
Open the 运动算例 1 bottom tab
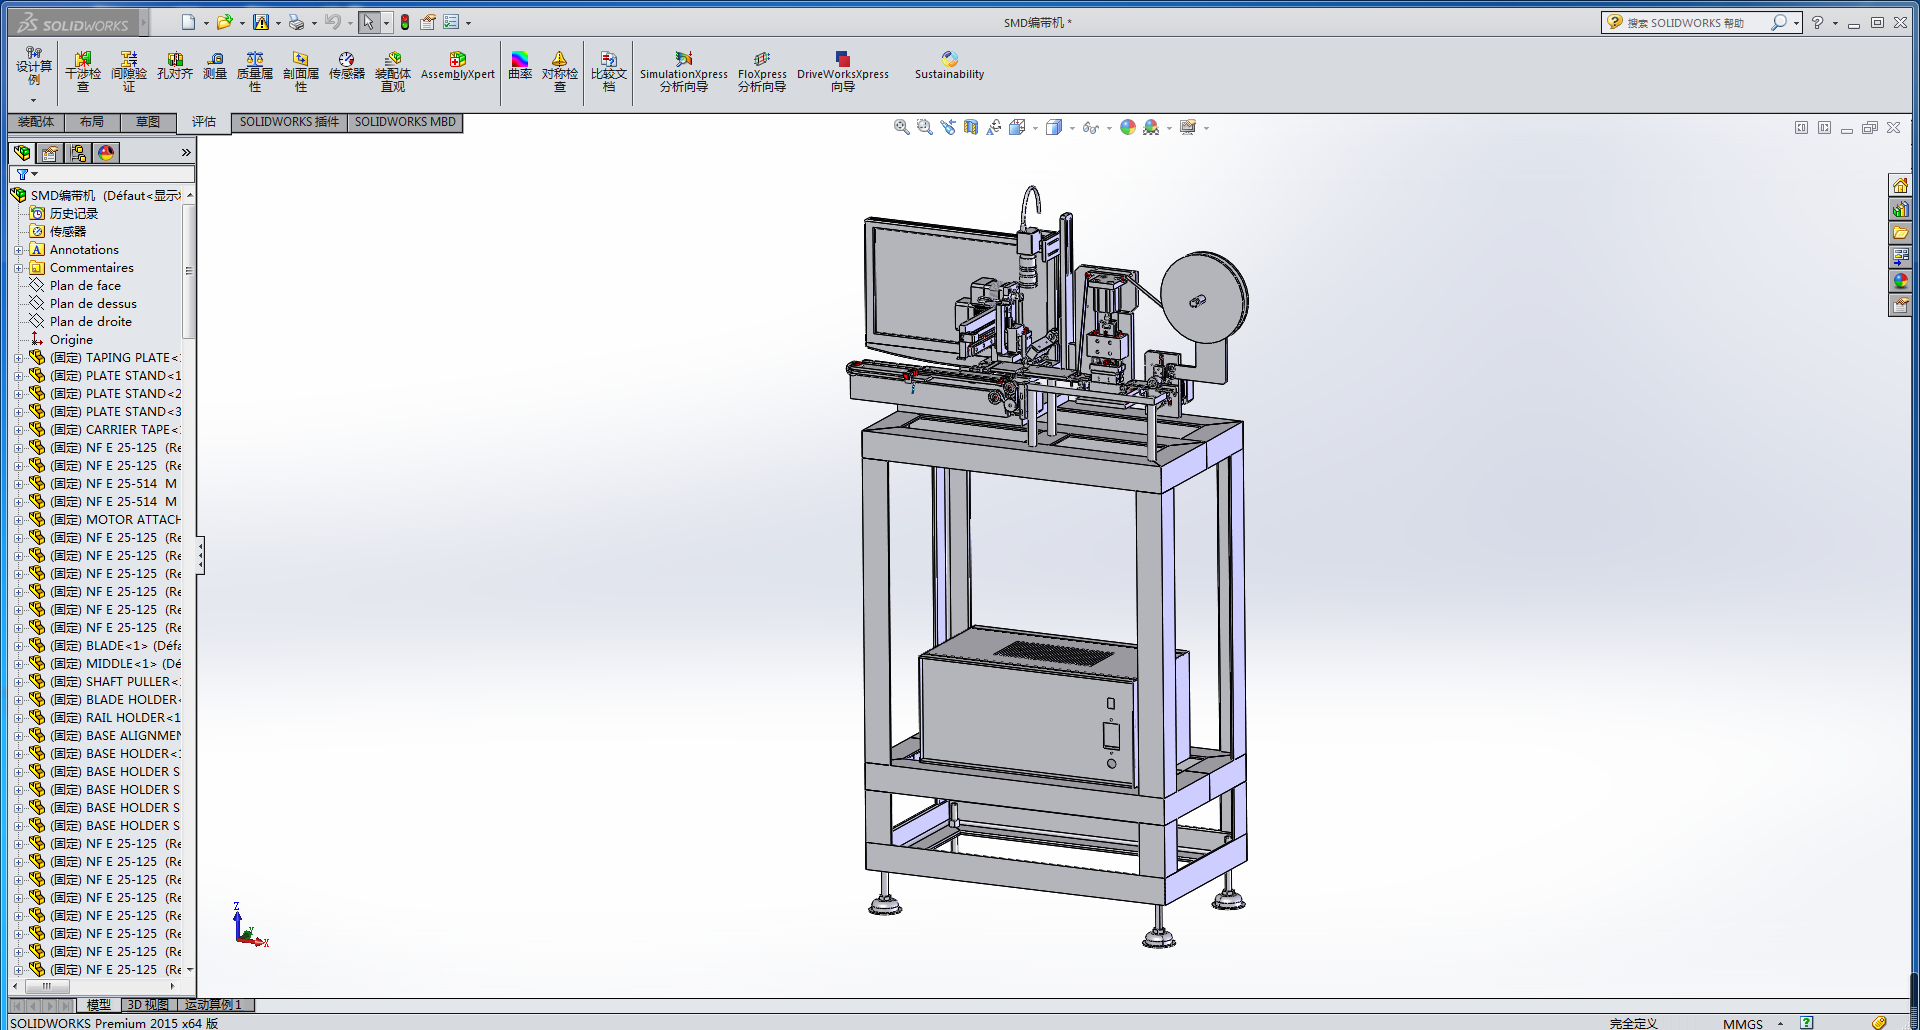[214, 1005]
